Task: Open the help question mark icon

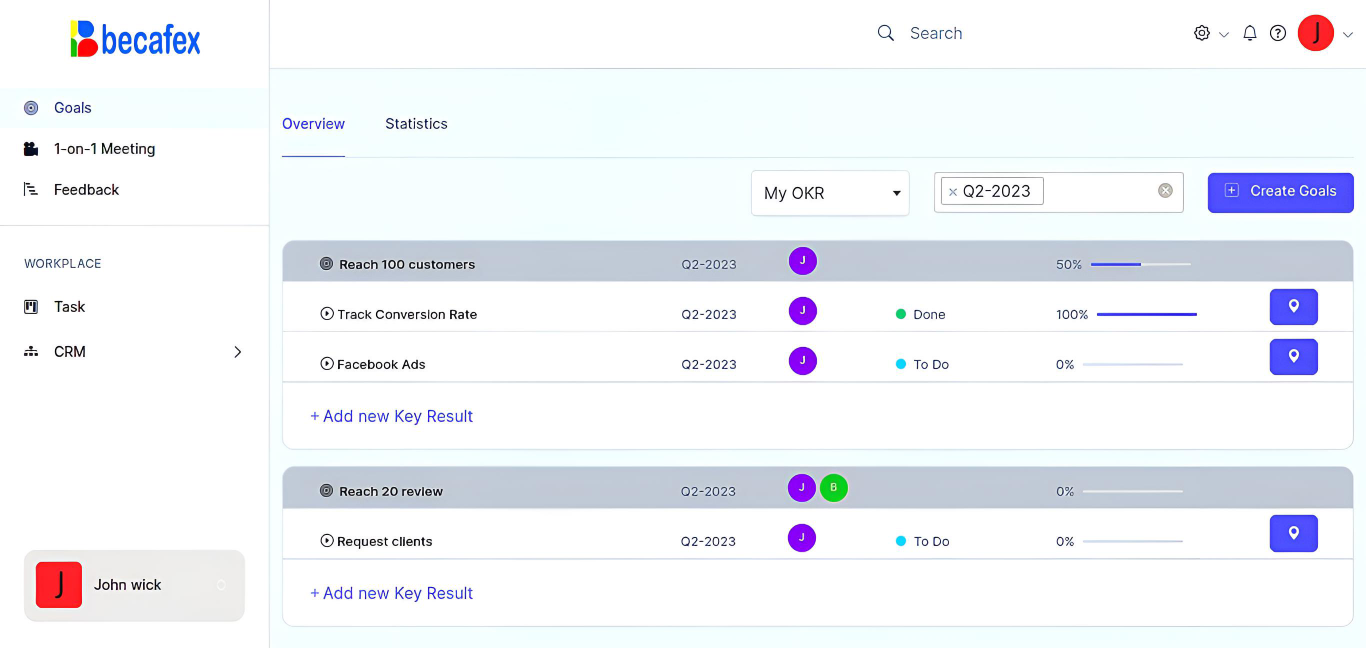Action: click(1277, 33)
